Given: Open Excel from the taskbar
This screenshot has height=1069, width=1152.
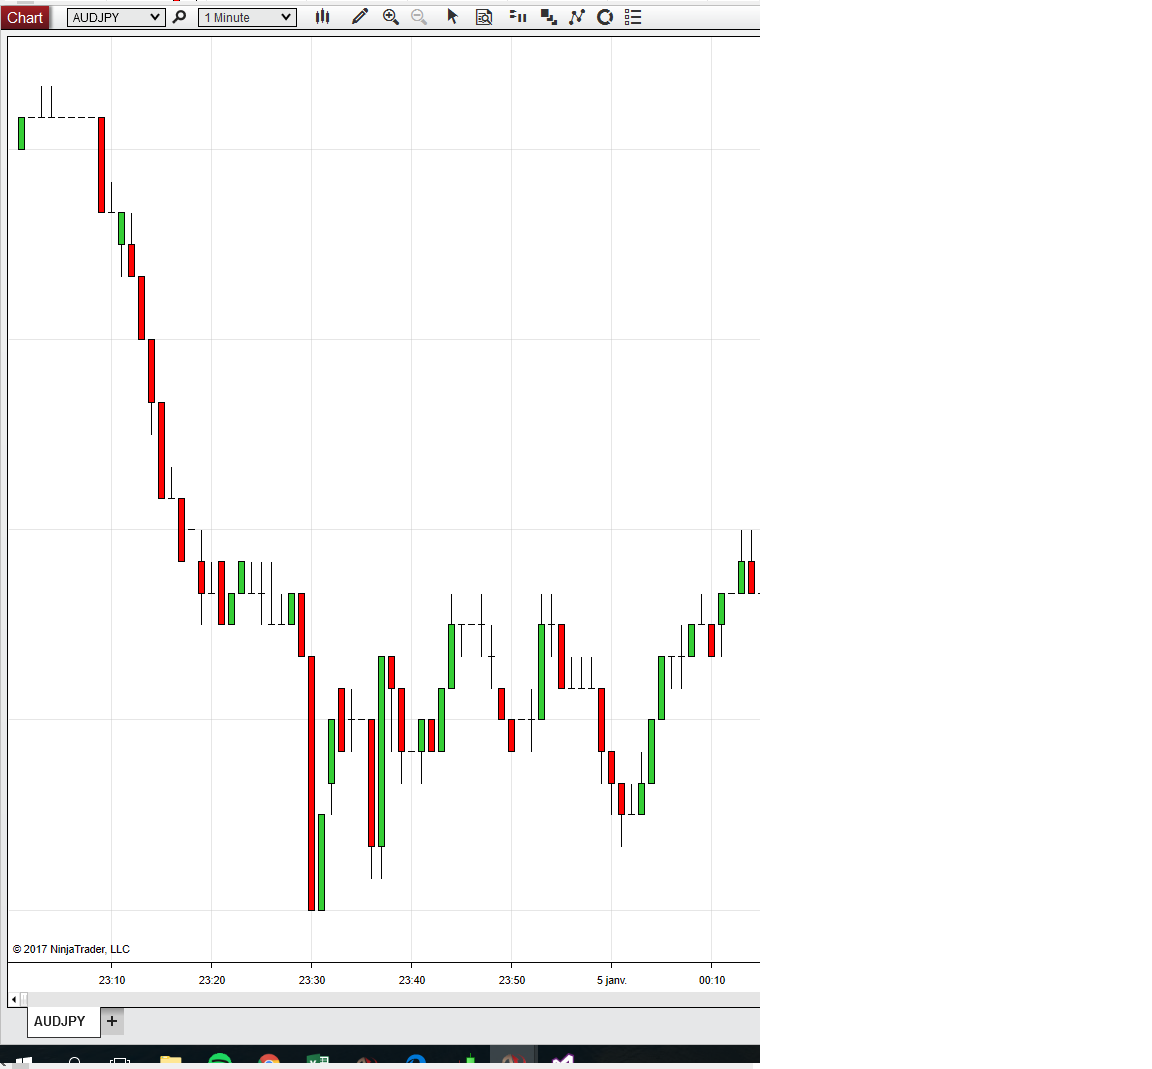Looking at the screenshot, I should click(318, 1060).
